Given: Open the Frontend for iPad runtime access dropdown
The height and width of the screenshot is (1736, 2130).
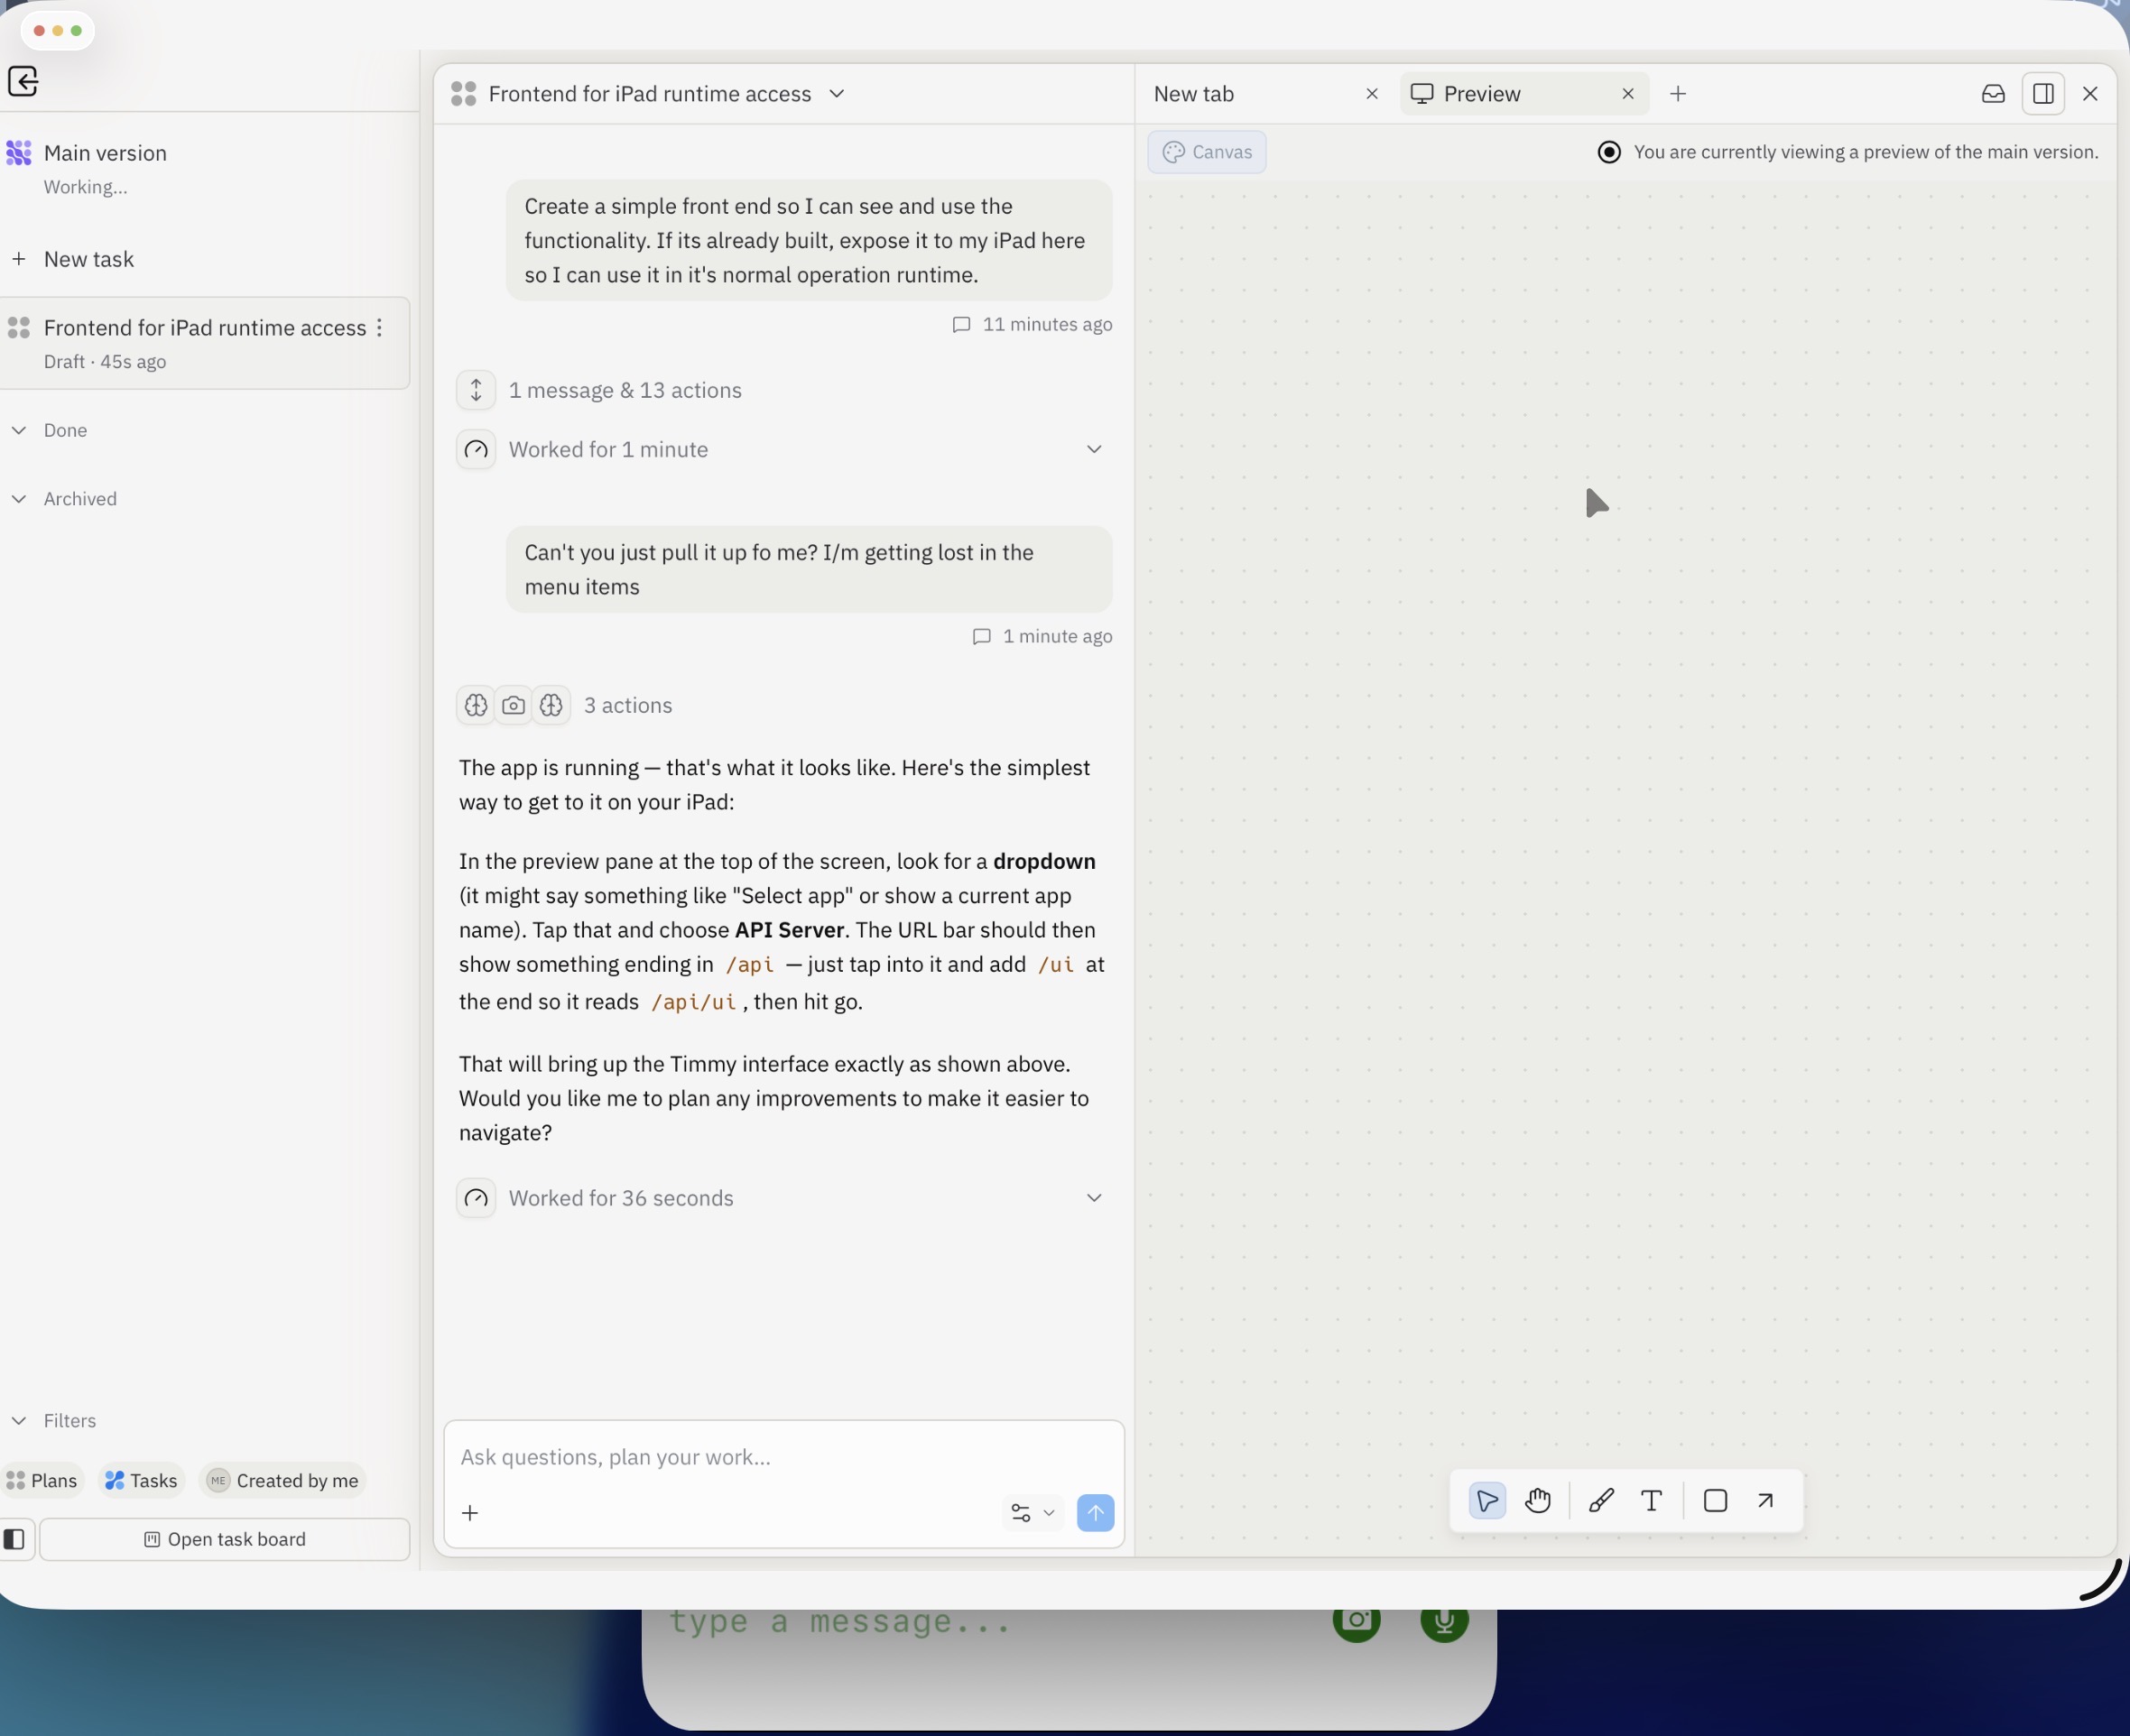Looking at the screenshot, I should point(837,94).
